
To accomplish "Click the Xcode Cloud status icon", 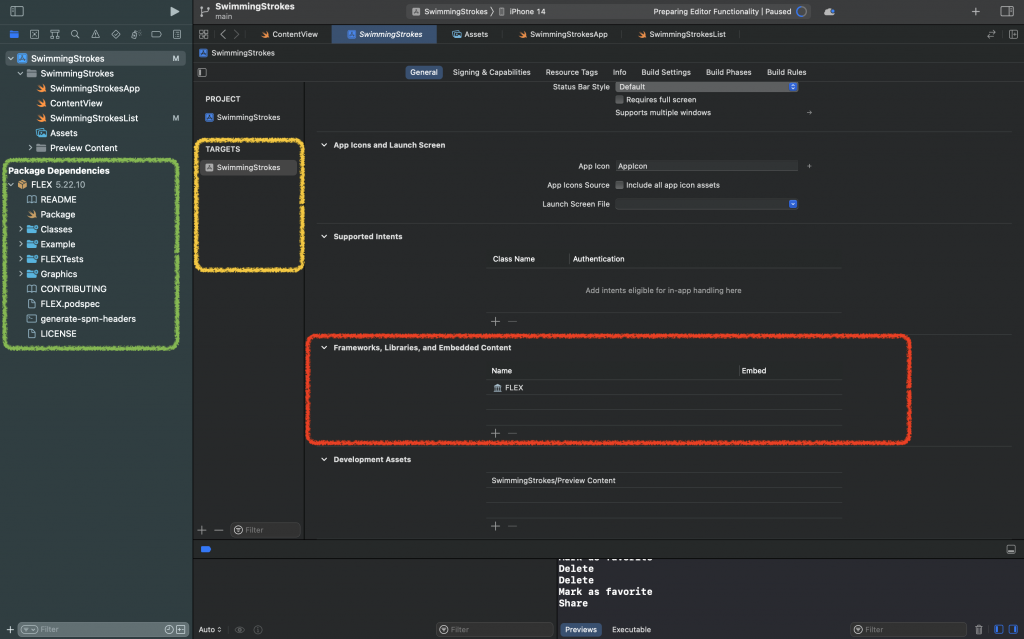I will click(829, 12).
